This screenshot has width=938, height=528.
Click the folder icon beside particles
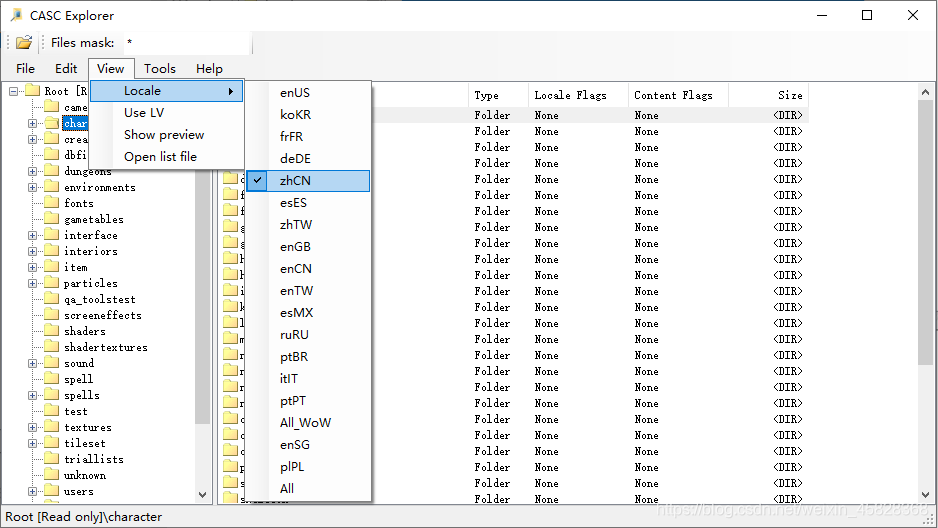point(52,283)
